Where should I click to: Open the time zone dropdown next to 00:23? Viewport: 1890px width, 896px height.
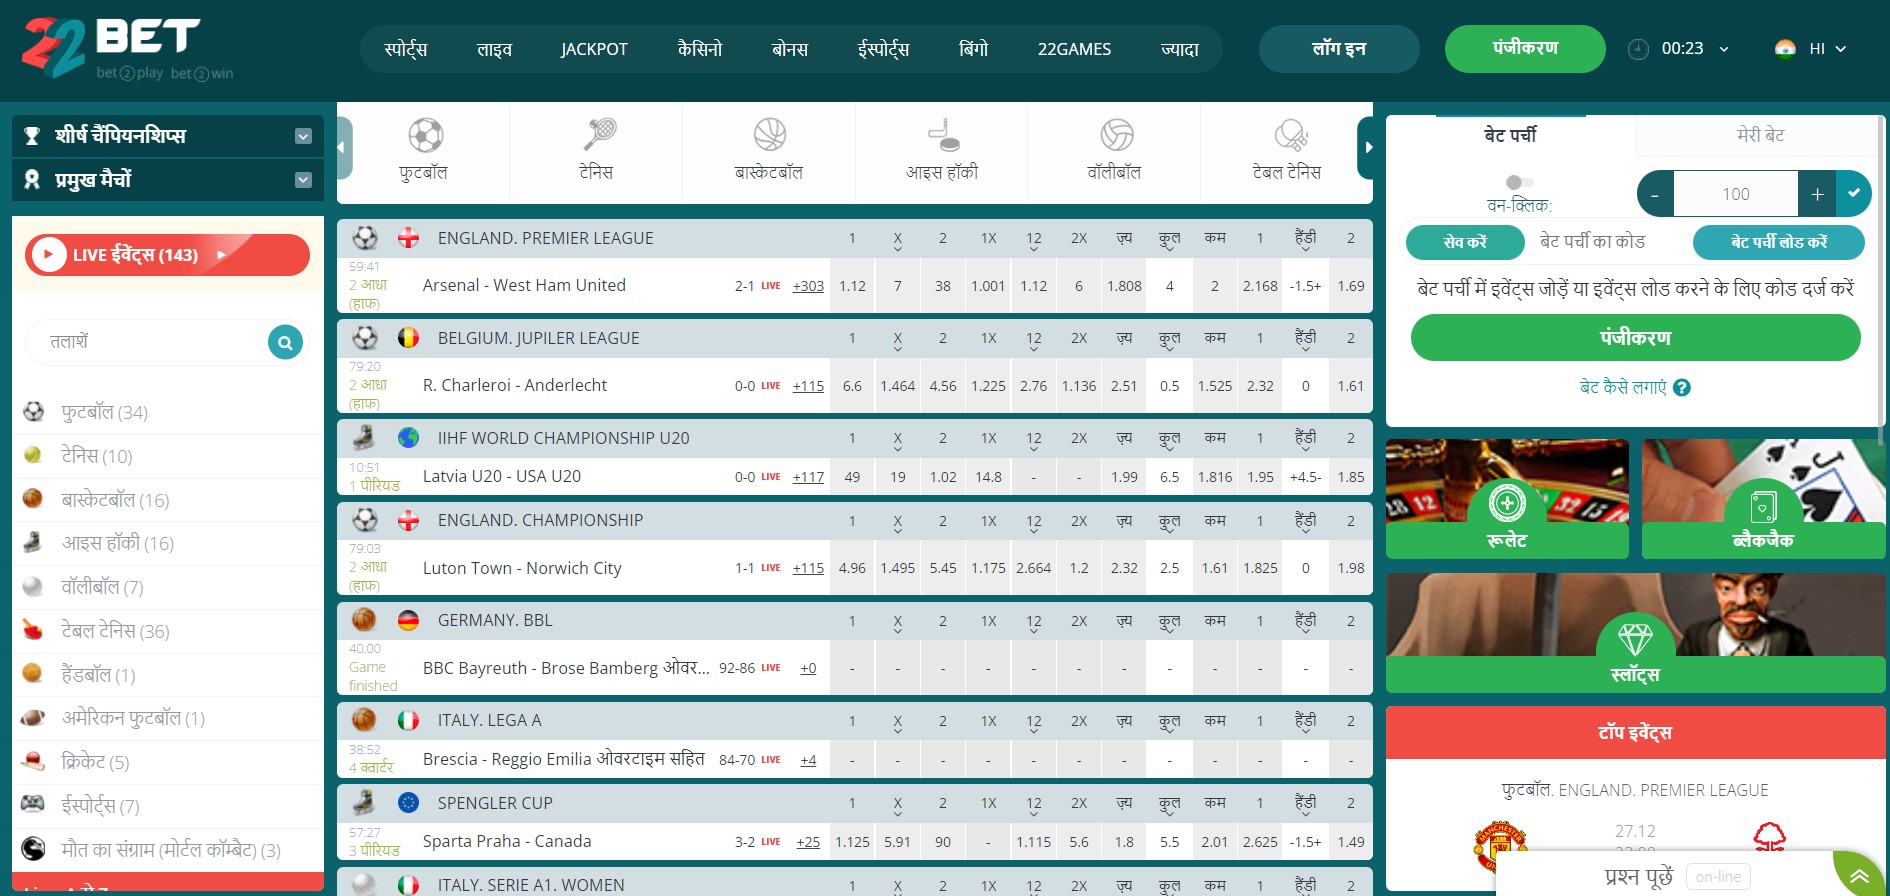(x=1724, y=49)
